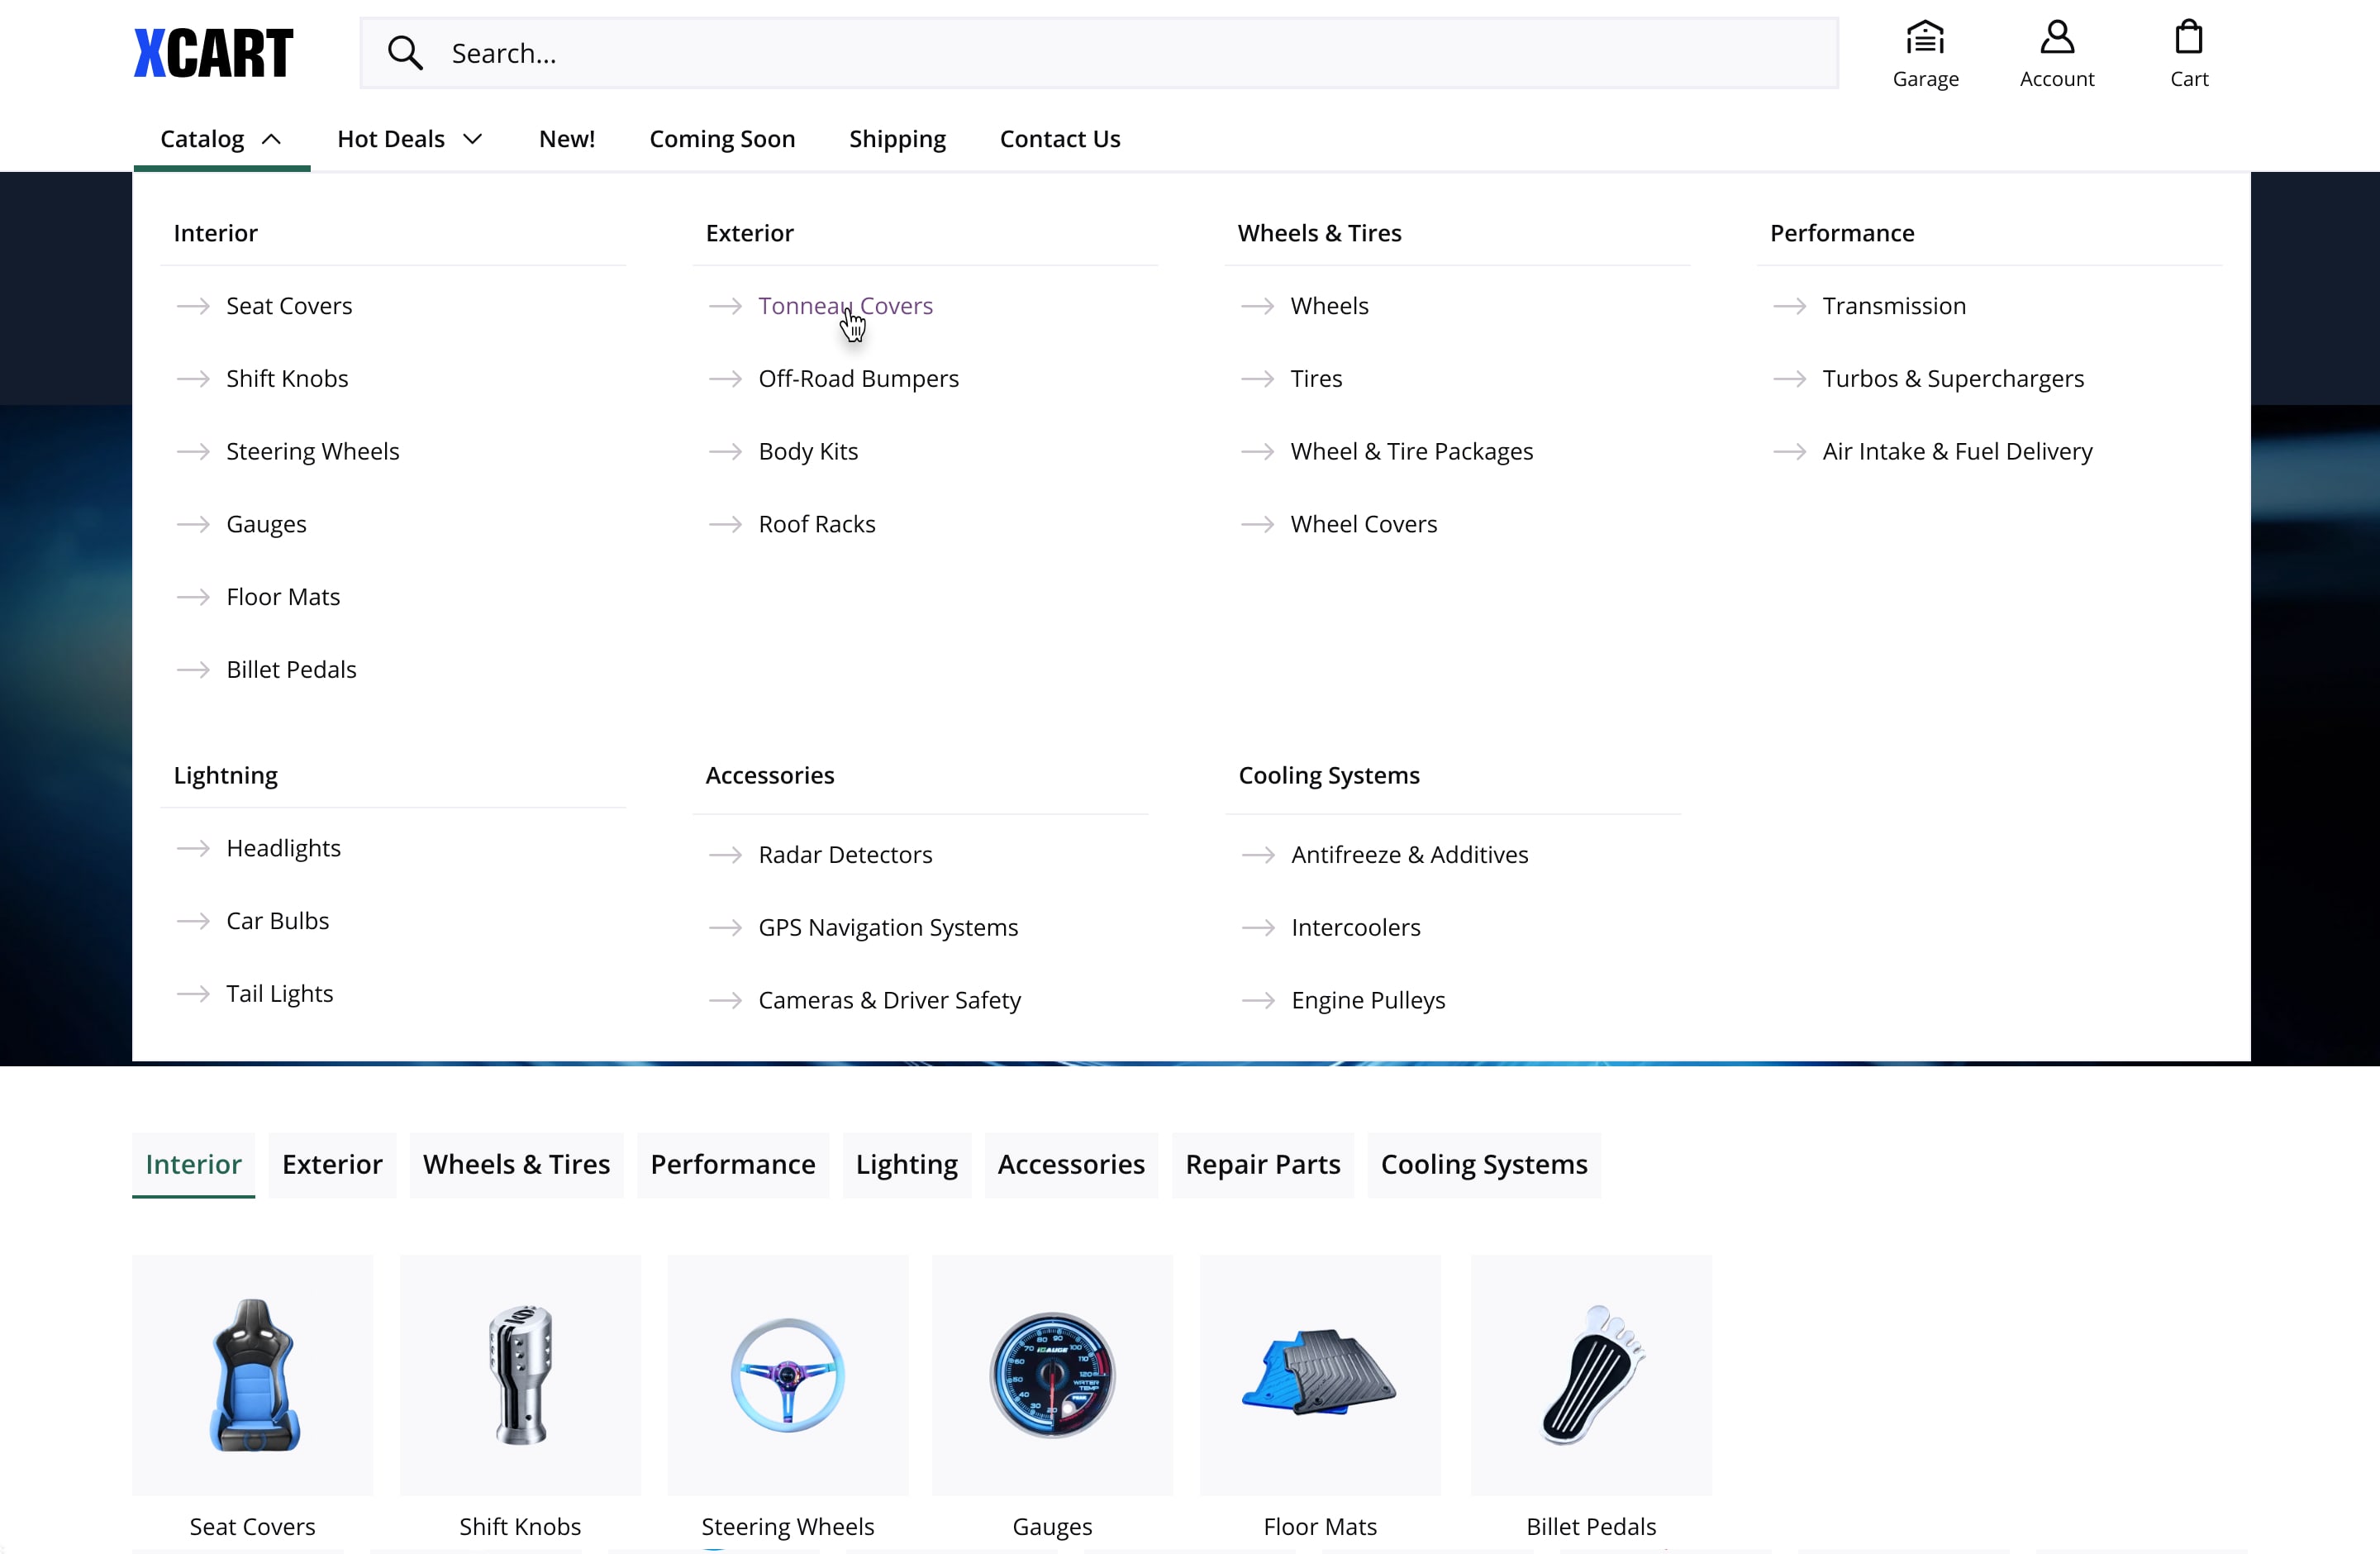Click the search magnifier icon
The image size is (2380, 1554).
(x=405, y=53)
